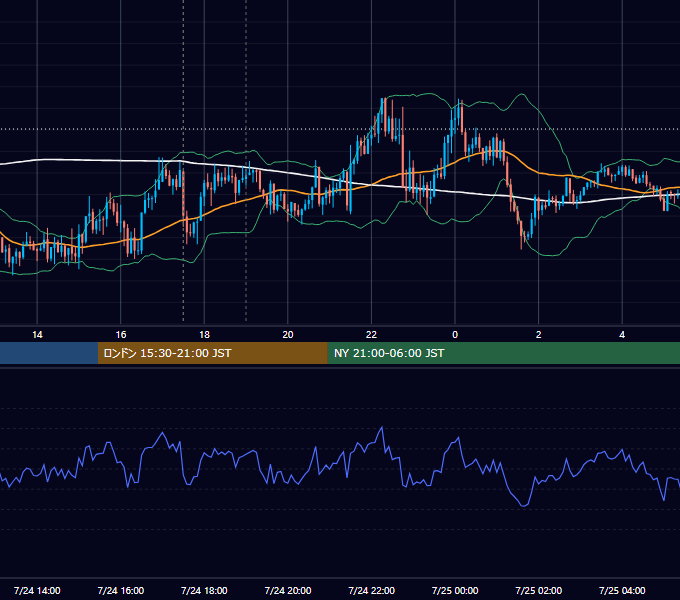Click hour label 20 on price chart axis
680x600 pixels.
pyautogui.click(x=288, y=335)
